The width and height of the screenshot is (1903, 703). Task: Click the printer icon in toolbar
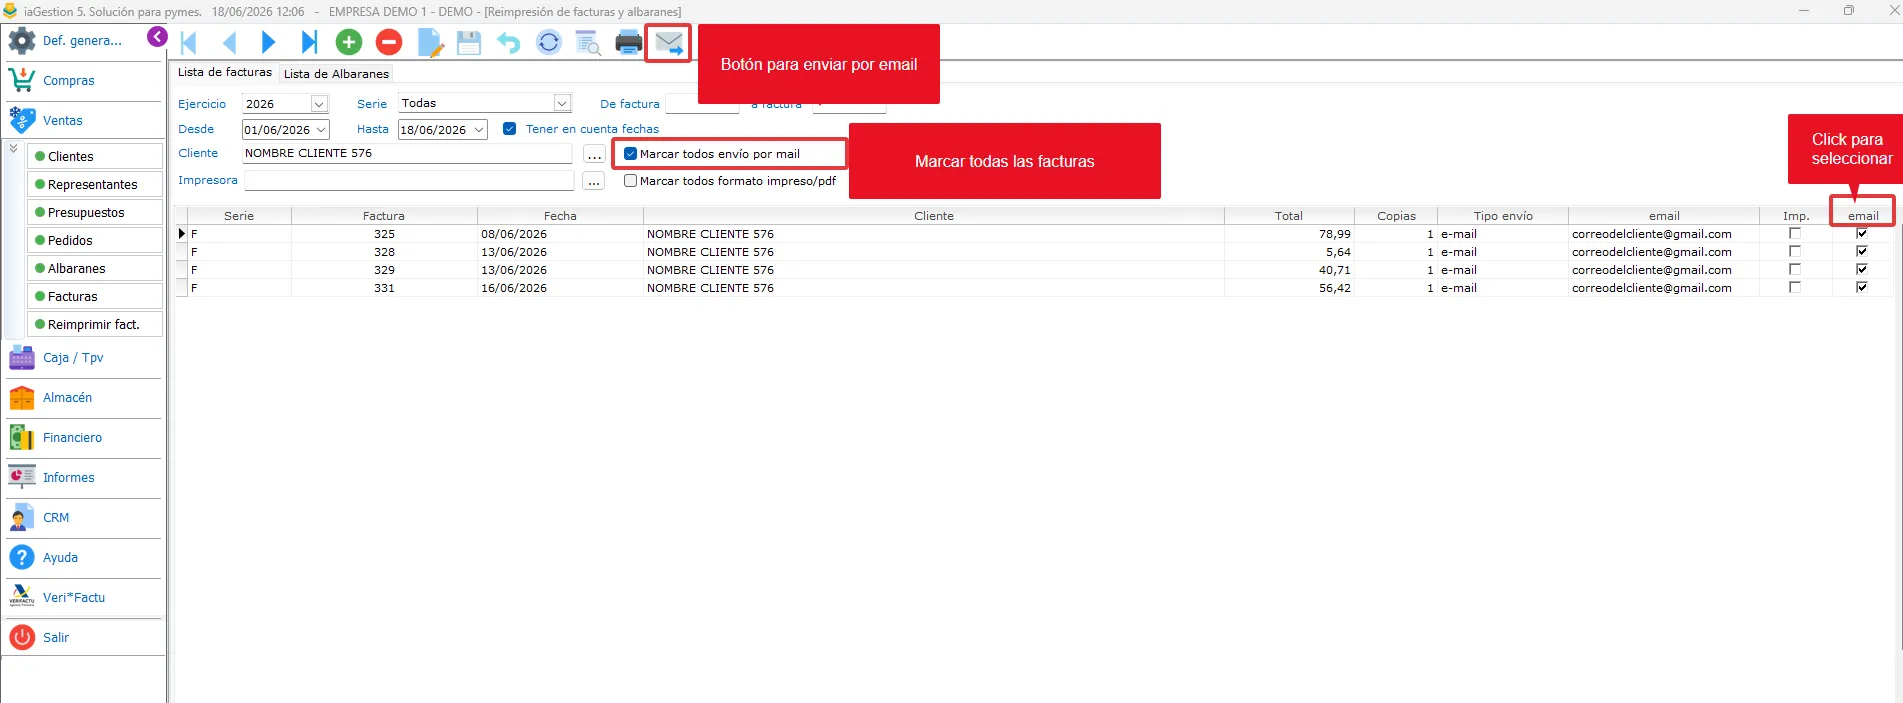coord(629,42)
